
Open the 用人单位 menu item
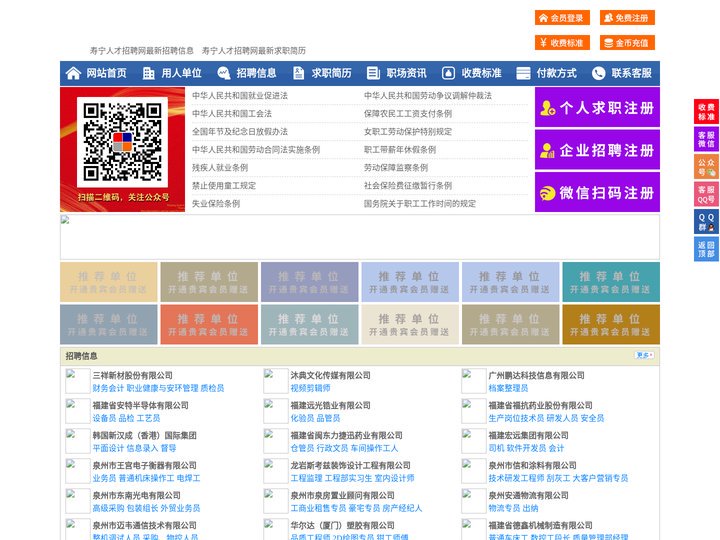click(181, 73)
